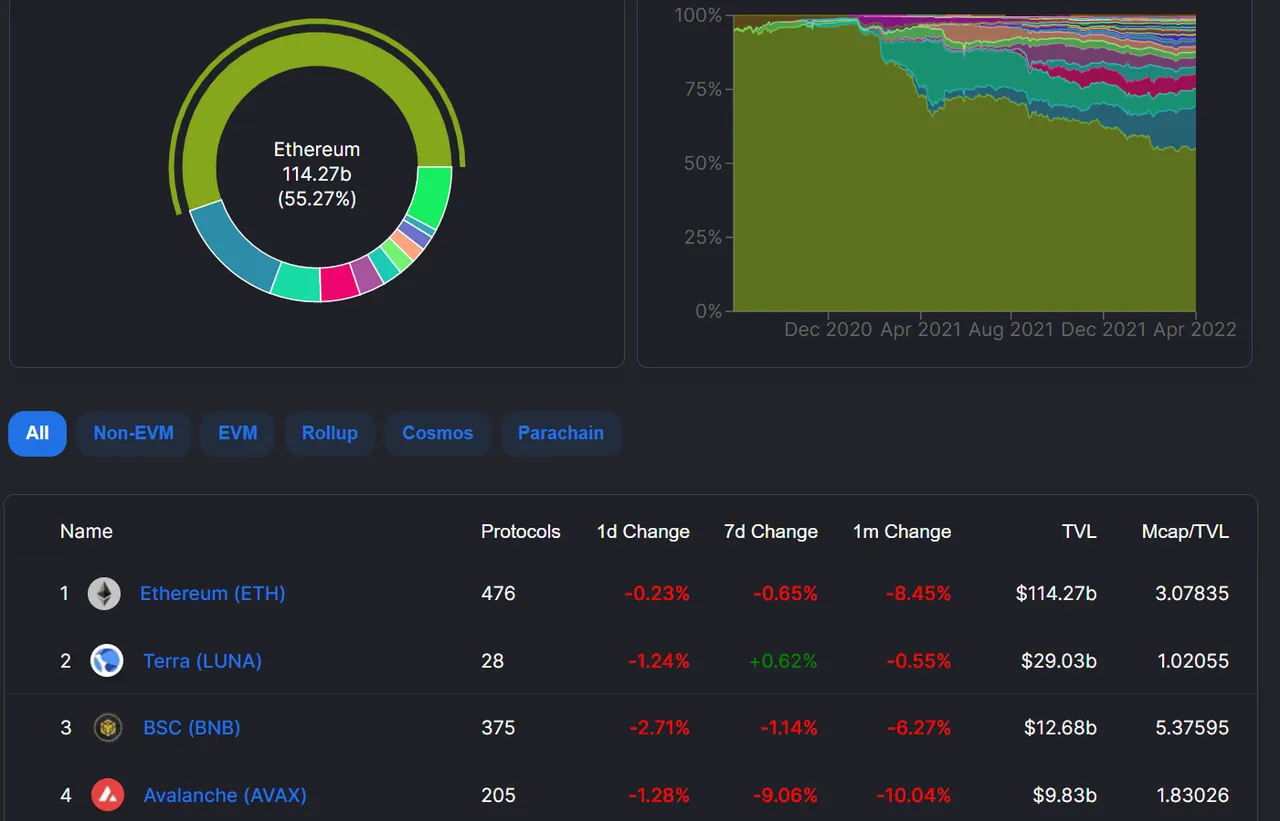The image size is (1280, 821).
Task: Sort table by 1d Change column
Action: coord(643,531)
